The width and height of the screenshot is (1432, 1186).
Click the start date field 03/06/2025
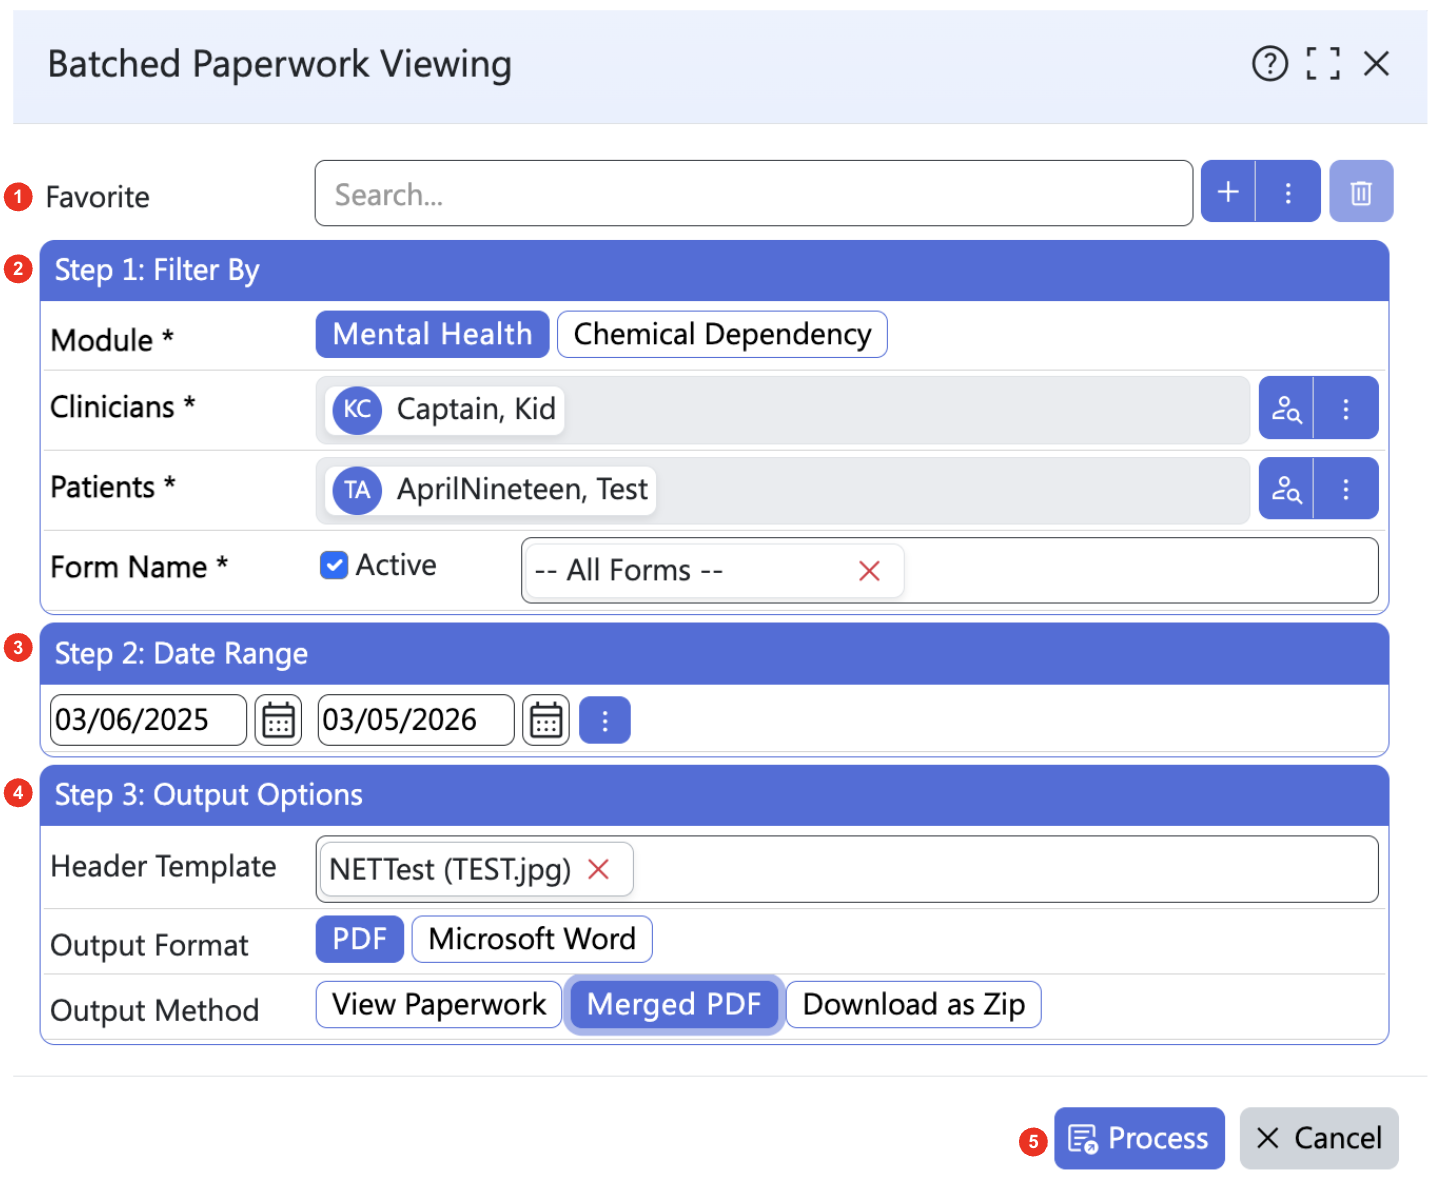[148, 720]
